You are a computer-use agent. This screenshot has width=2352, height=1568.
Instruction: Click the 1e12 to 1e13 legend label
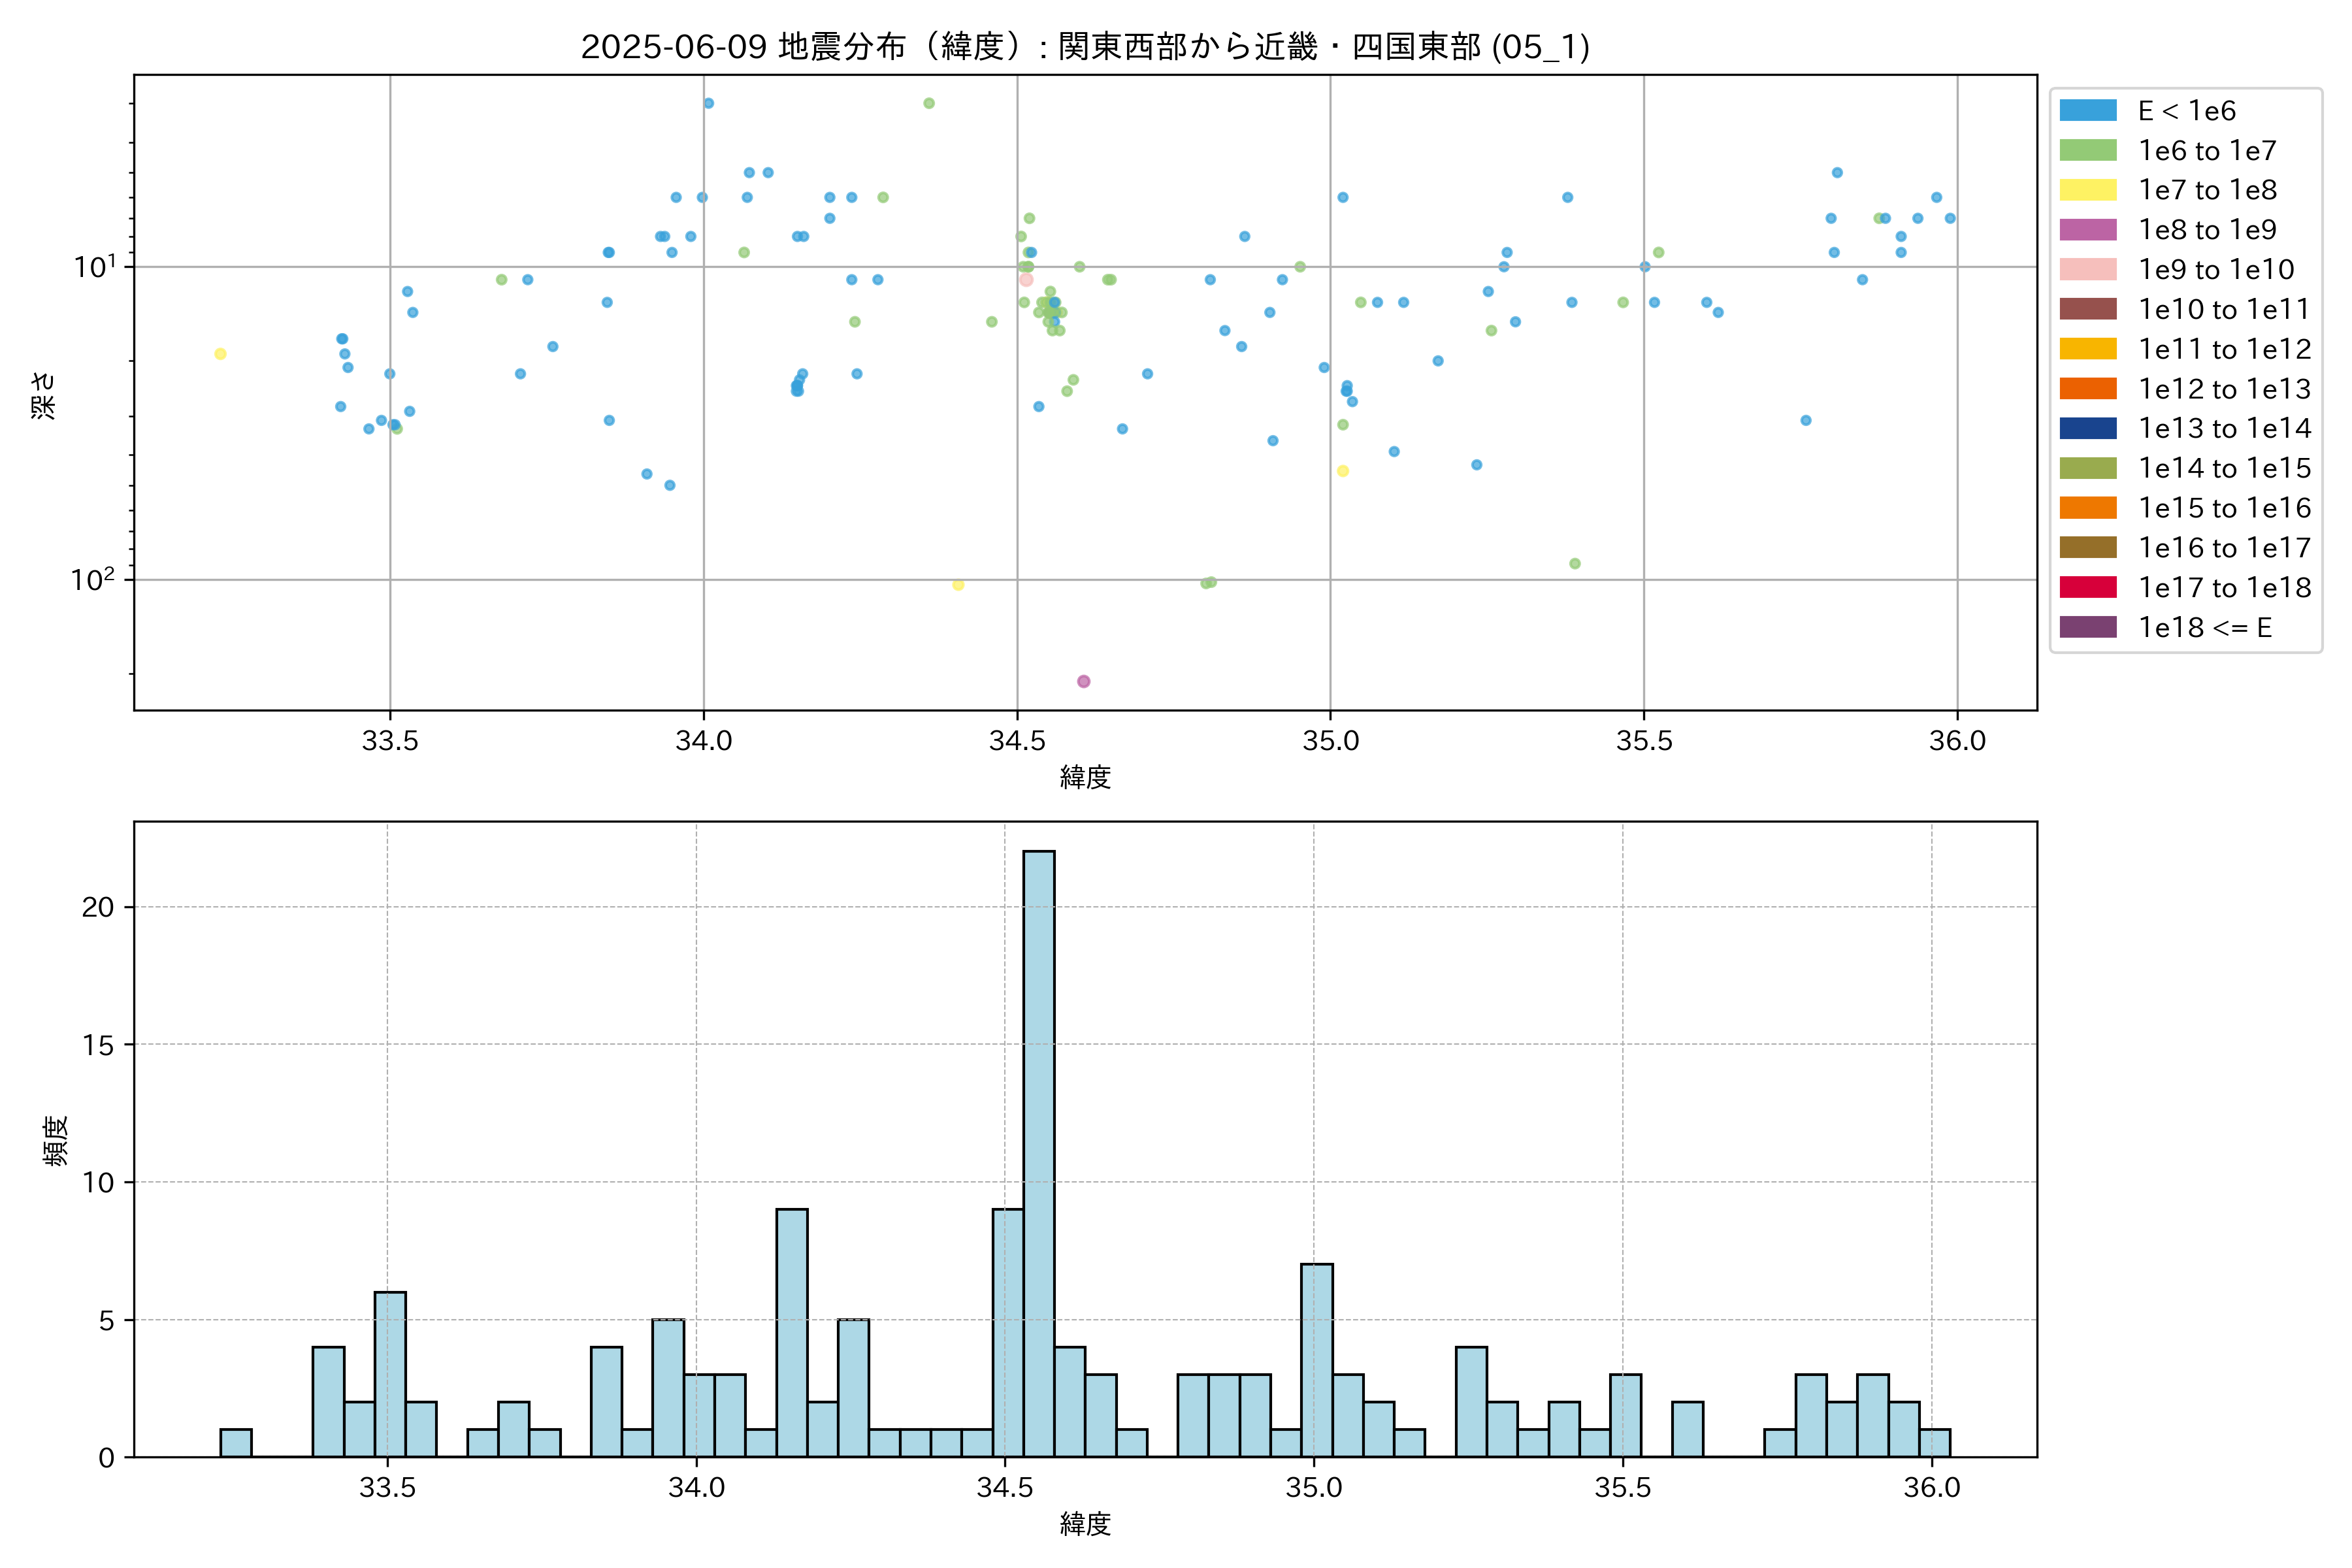[2224, 389]
